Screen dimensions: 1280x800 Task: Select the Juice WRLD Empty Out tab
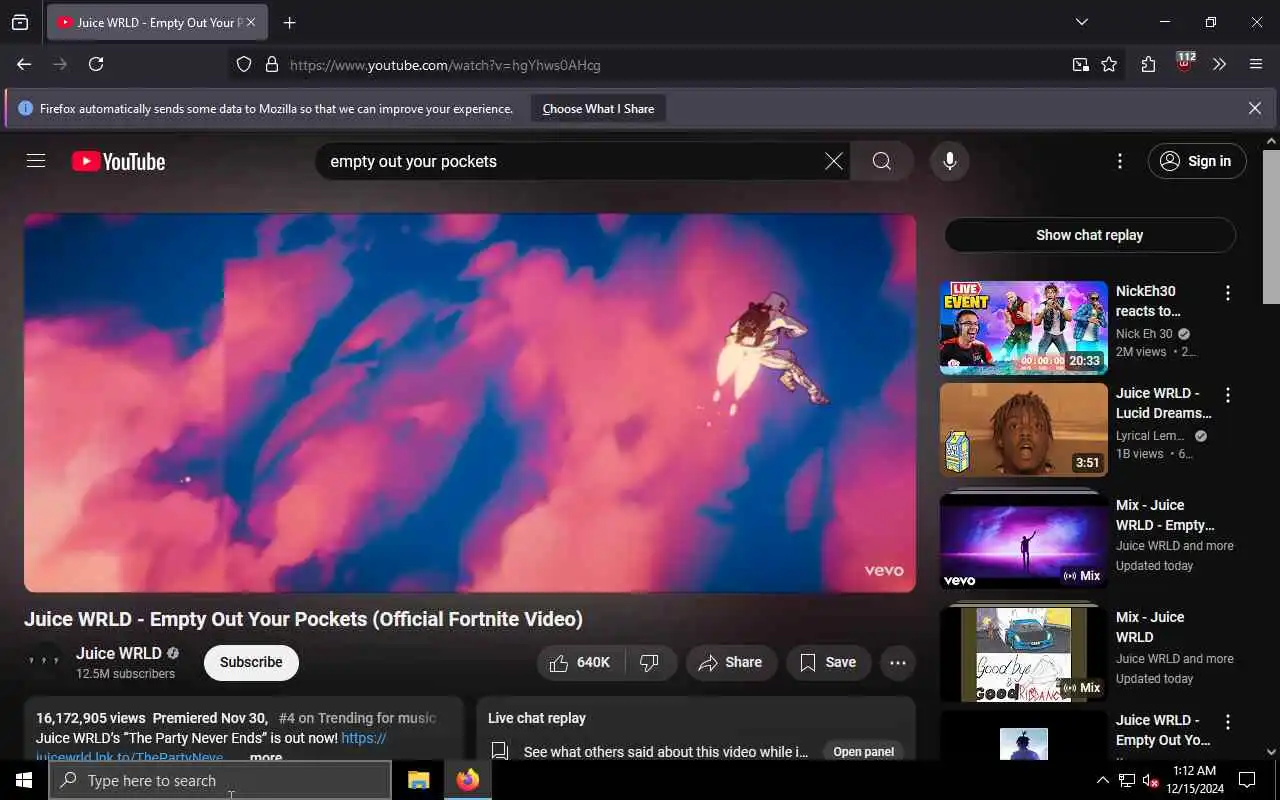[x=157, y=22]
